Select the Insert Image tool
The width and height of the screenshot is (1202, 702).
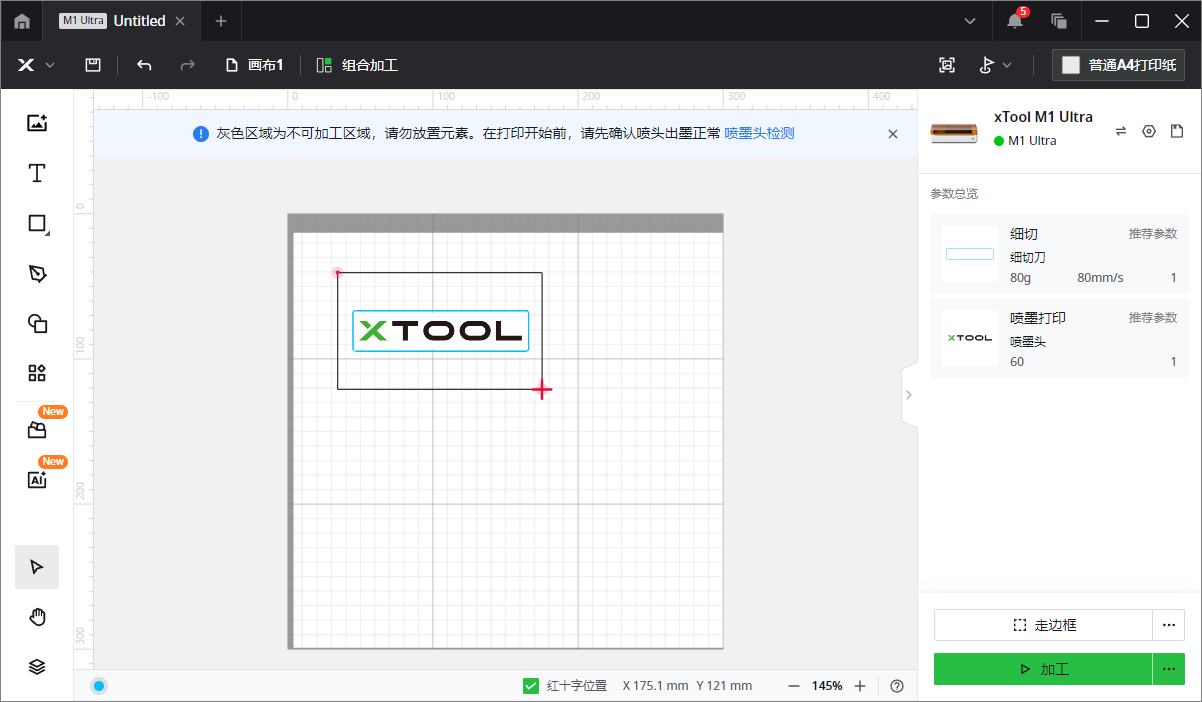tap(37, 123)
